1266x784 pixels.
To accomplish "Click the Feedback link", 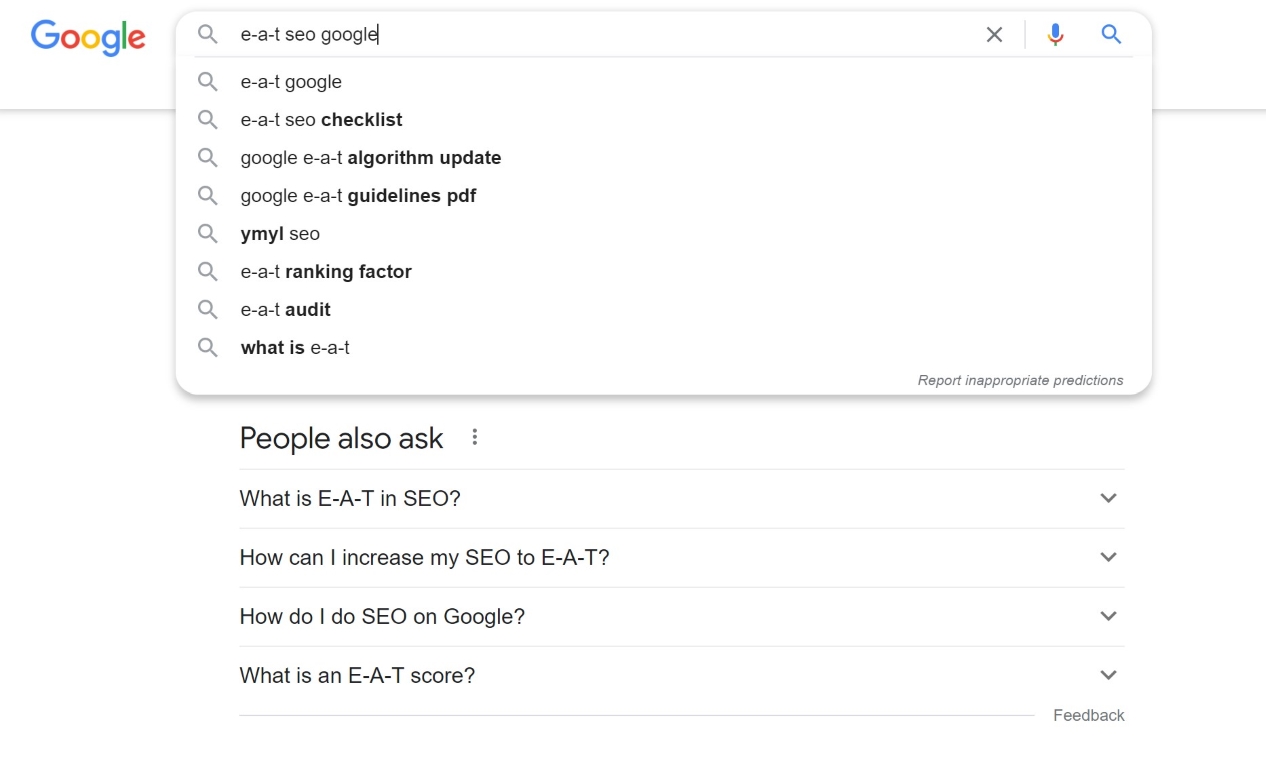I will [1088, 715].
